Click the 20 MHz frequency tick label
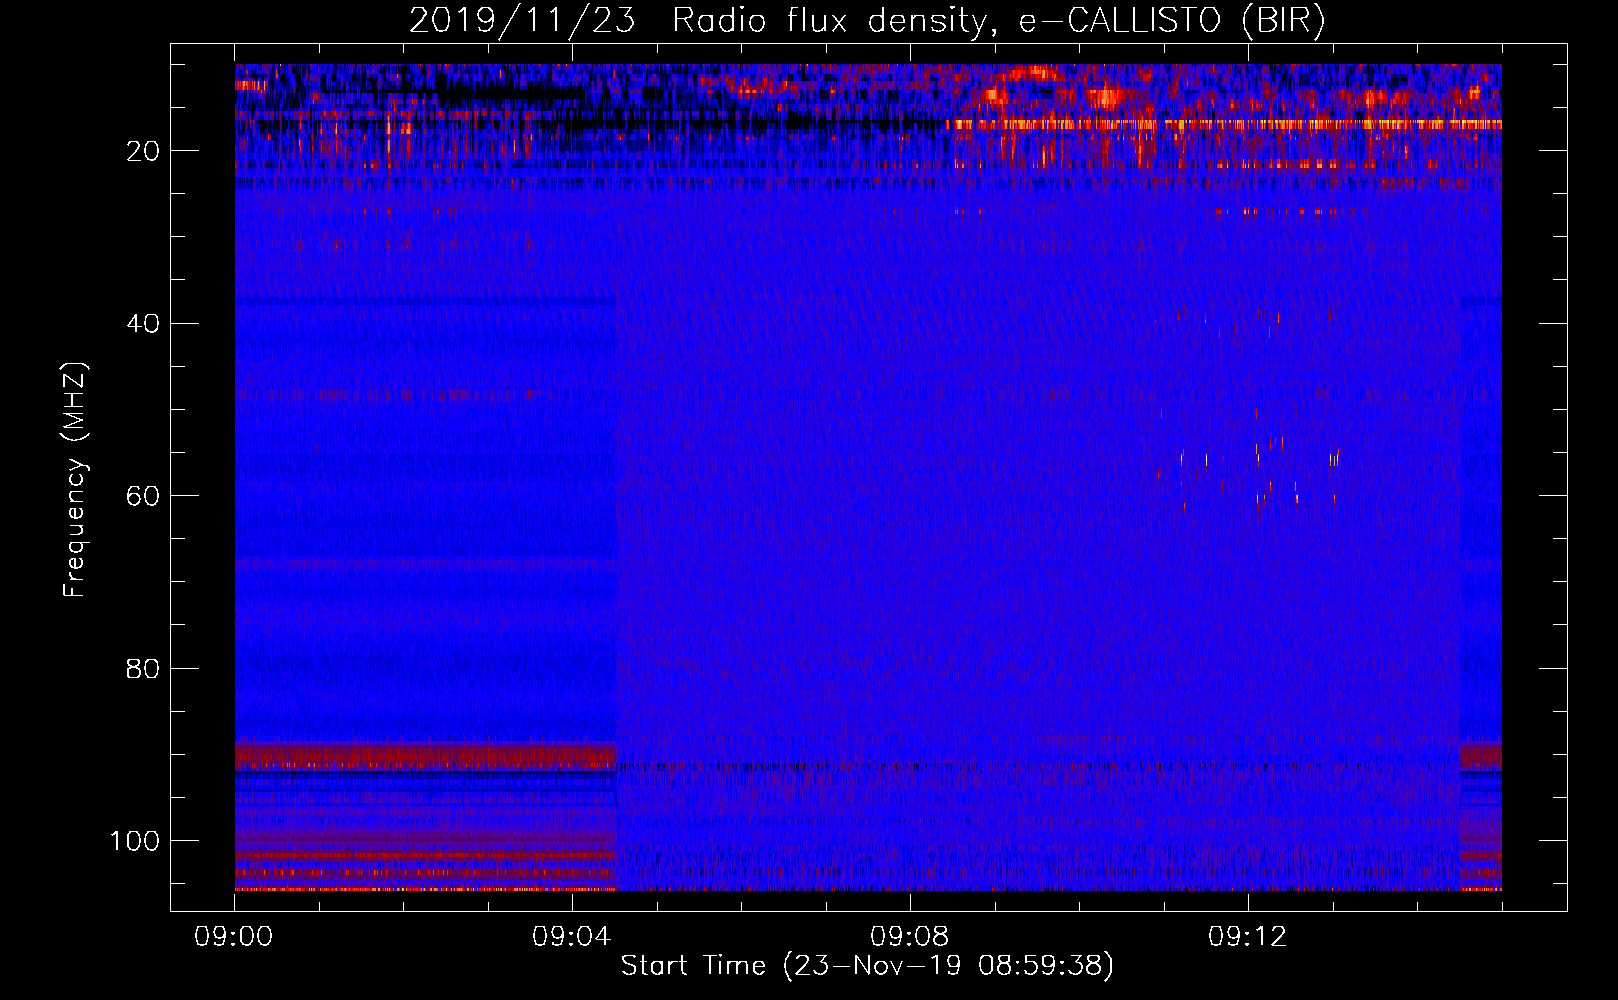 coord(144,151)
